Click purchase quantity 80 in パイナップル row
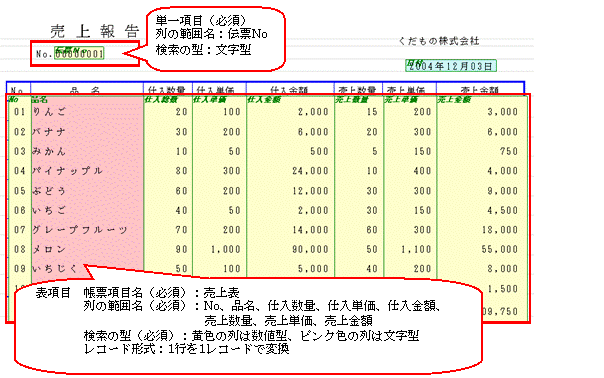The height and width of the screenshot is (378, 604). pyautogui.click(x=181, y=171)
